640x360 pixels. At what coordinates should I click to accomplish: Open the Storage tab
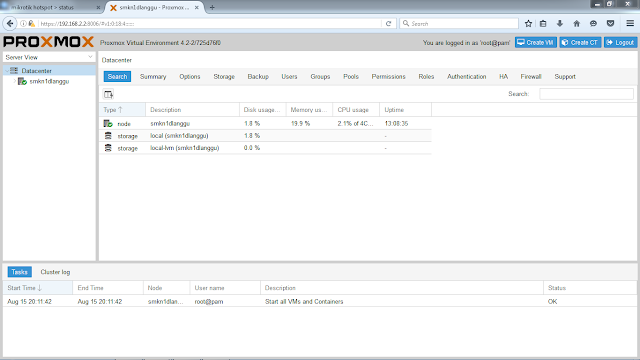pyautogui.click(x=224, y=76)
